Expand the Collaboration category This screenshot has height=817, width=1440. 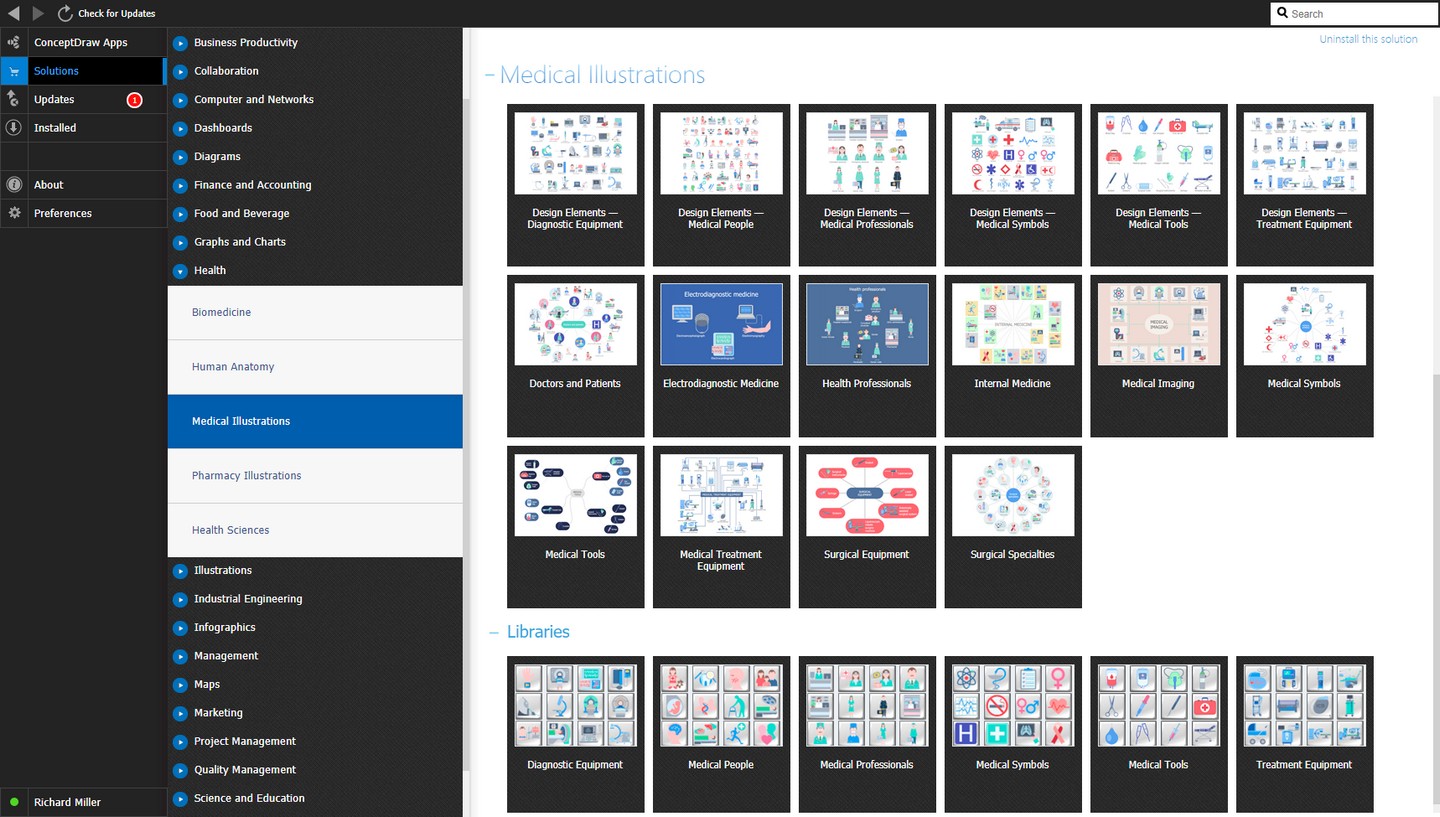click(180, 72)
